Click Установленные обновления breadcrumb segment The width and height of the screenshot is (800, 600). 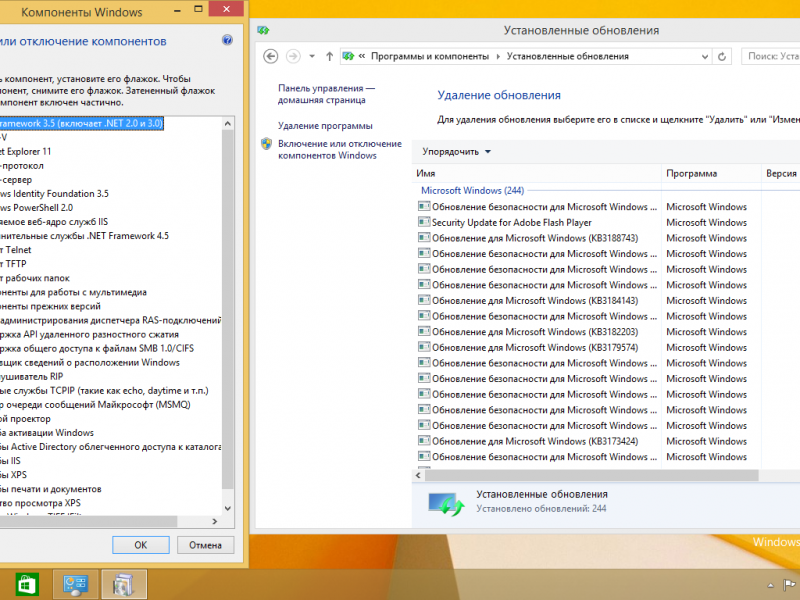click(x=567, y=56)
